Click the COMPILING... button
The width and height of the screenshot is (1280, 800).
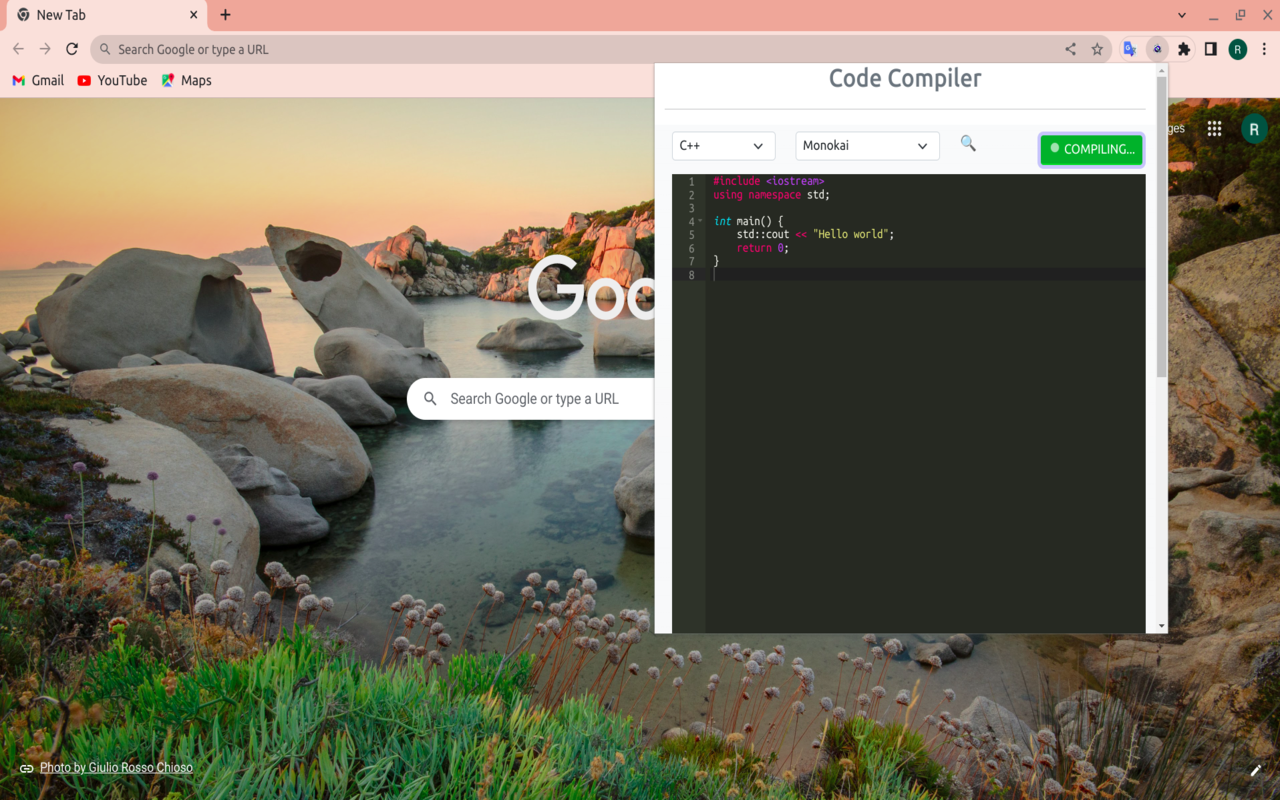(x=1091, y=149)
